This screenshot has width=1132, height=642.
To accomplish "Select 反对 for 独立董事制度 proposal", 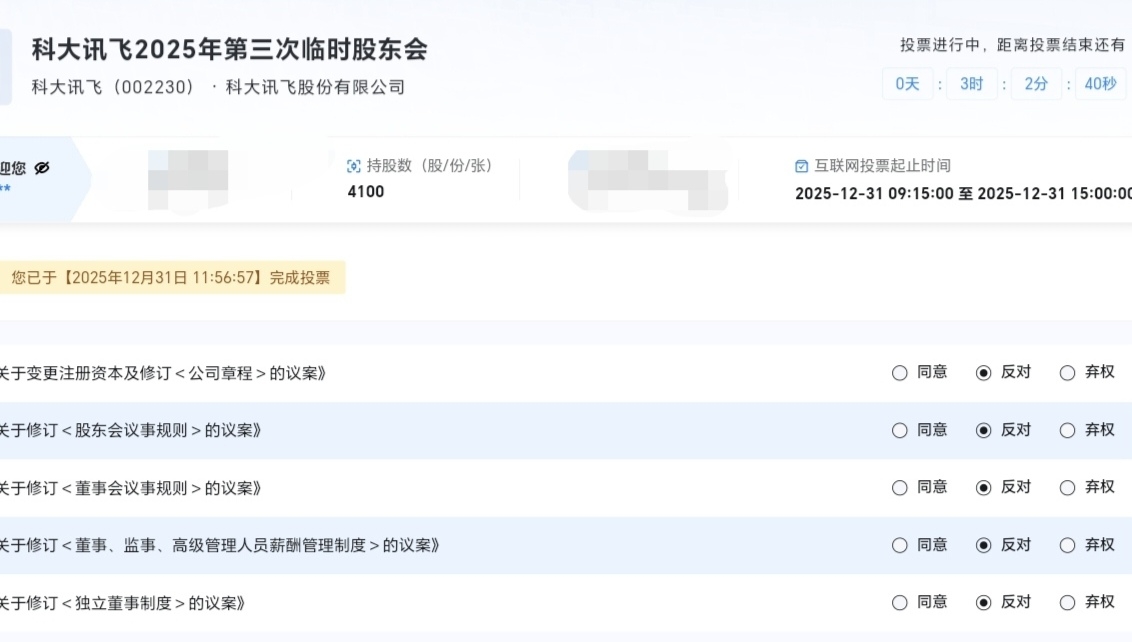I will click(983, 602).
